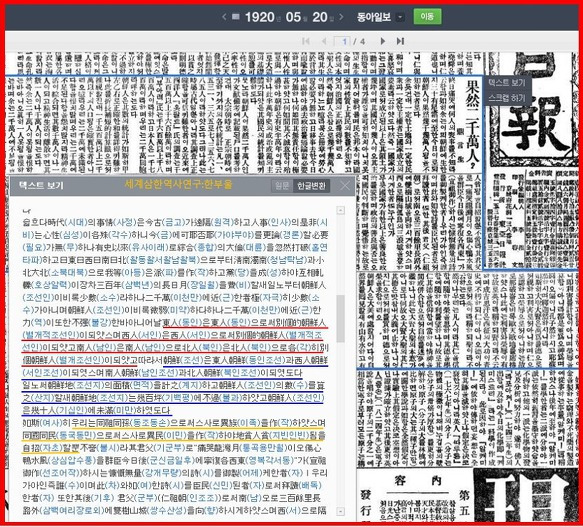Go to the previous date with left chevron
Image resolution: width=583 pixels, height=527 pixels.
224,17
